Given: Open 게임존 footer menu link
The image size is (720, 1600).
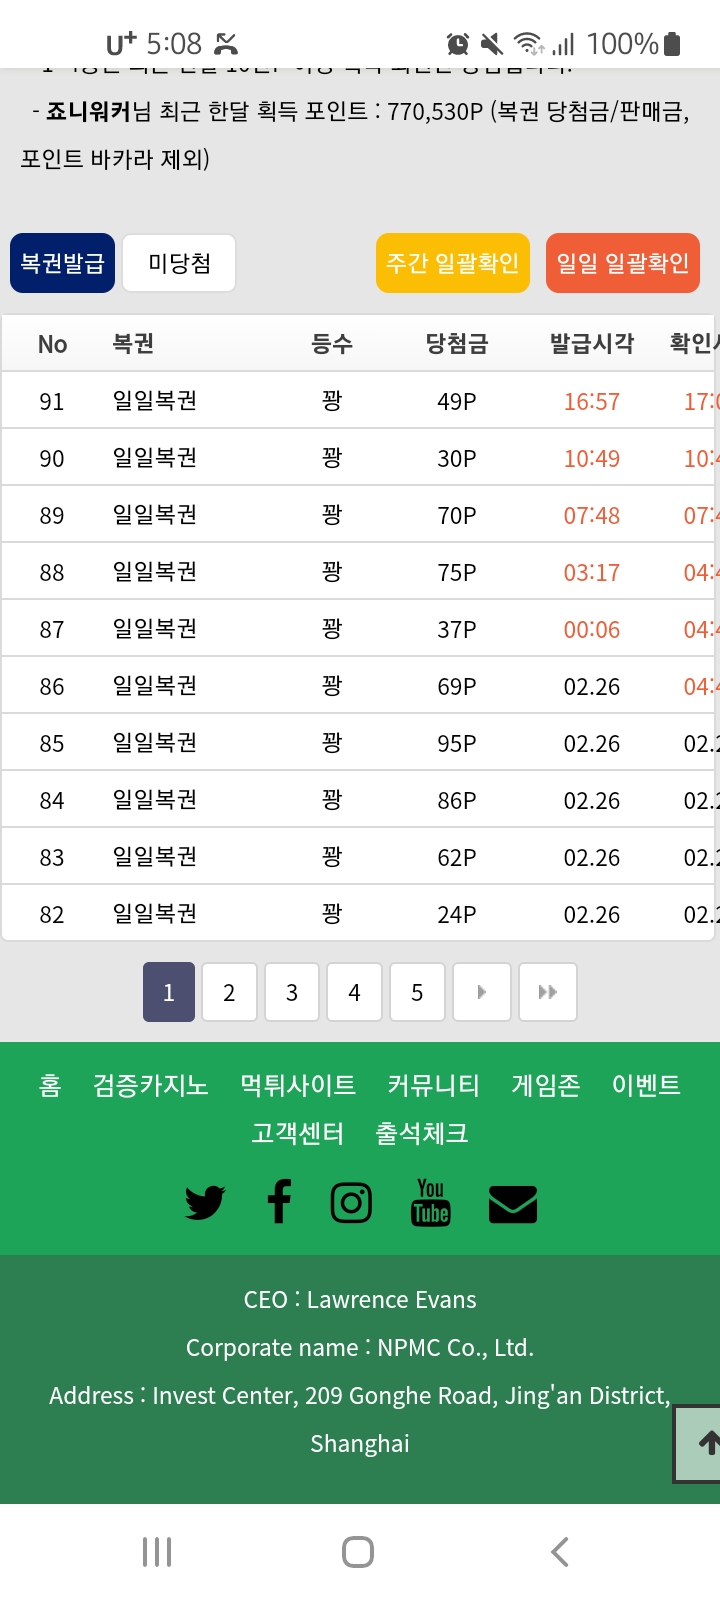Looking at the screenshot, I should [x=546, y=1085].
